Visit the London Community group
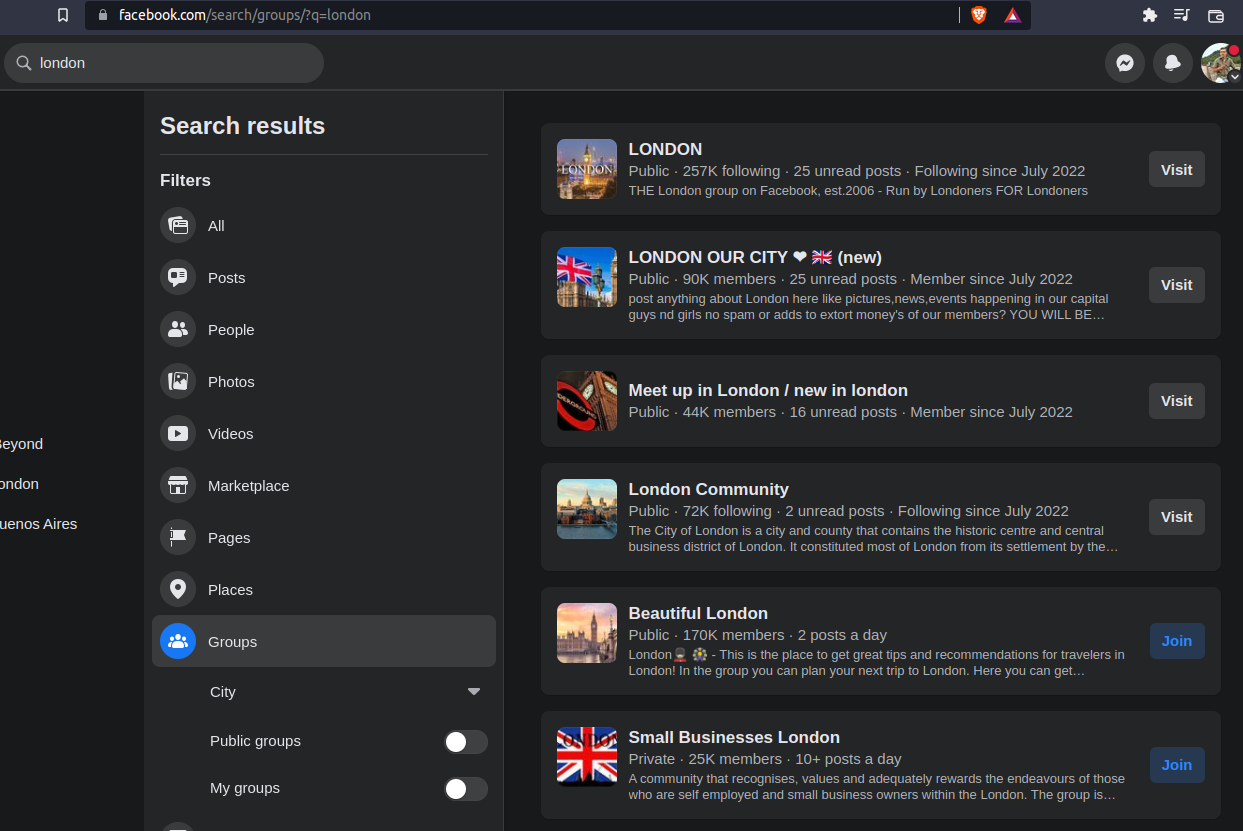 (x=1177, y=517)
